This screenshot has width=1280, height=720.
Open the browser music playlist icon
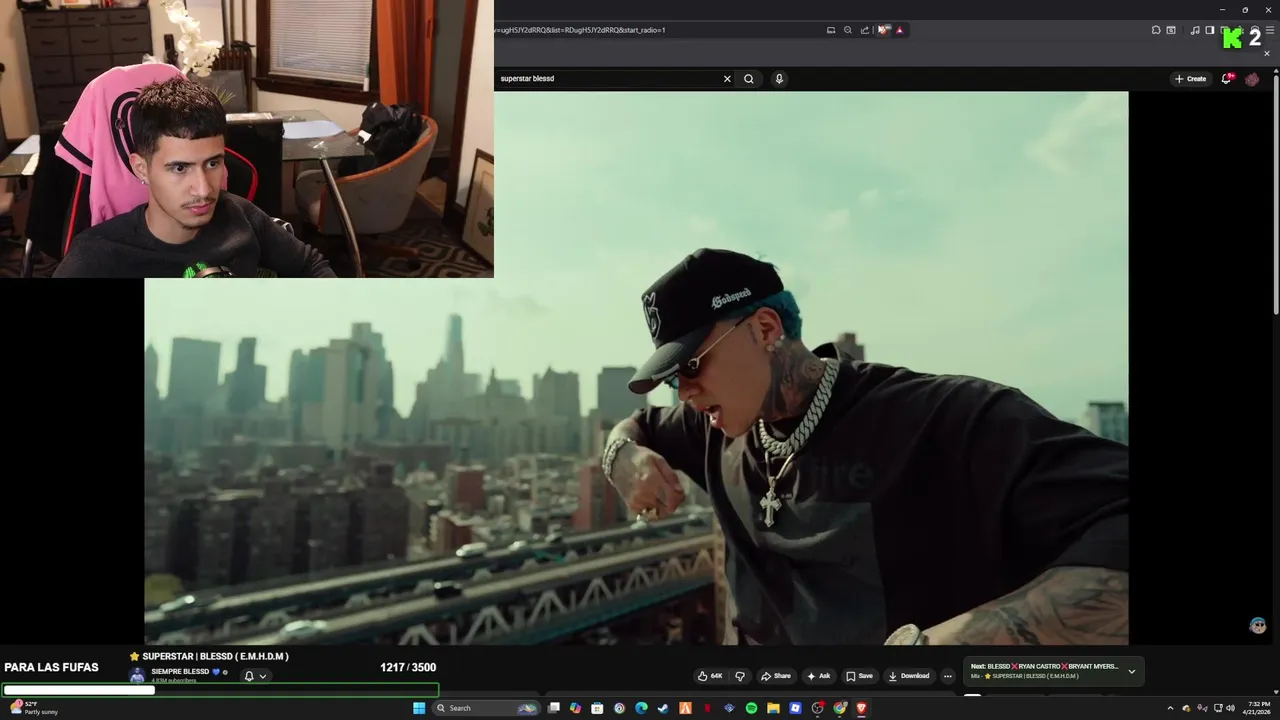click(x=1195, y=30)
